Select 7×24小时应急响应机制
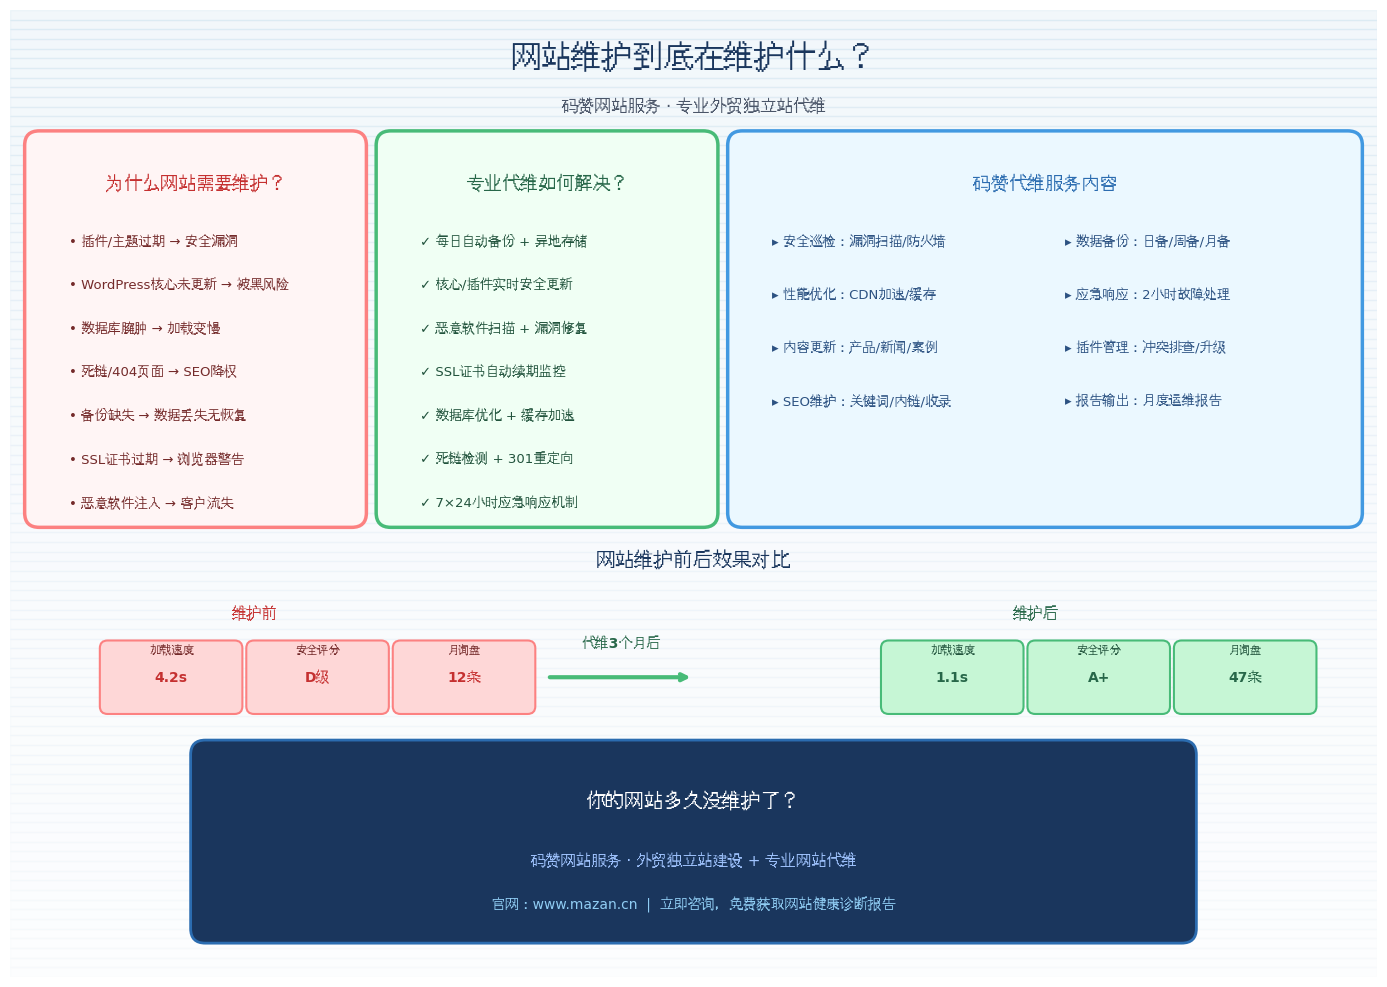Screen dimensions: 1387x987 (499, 503)
